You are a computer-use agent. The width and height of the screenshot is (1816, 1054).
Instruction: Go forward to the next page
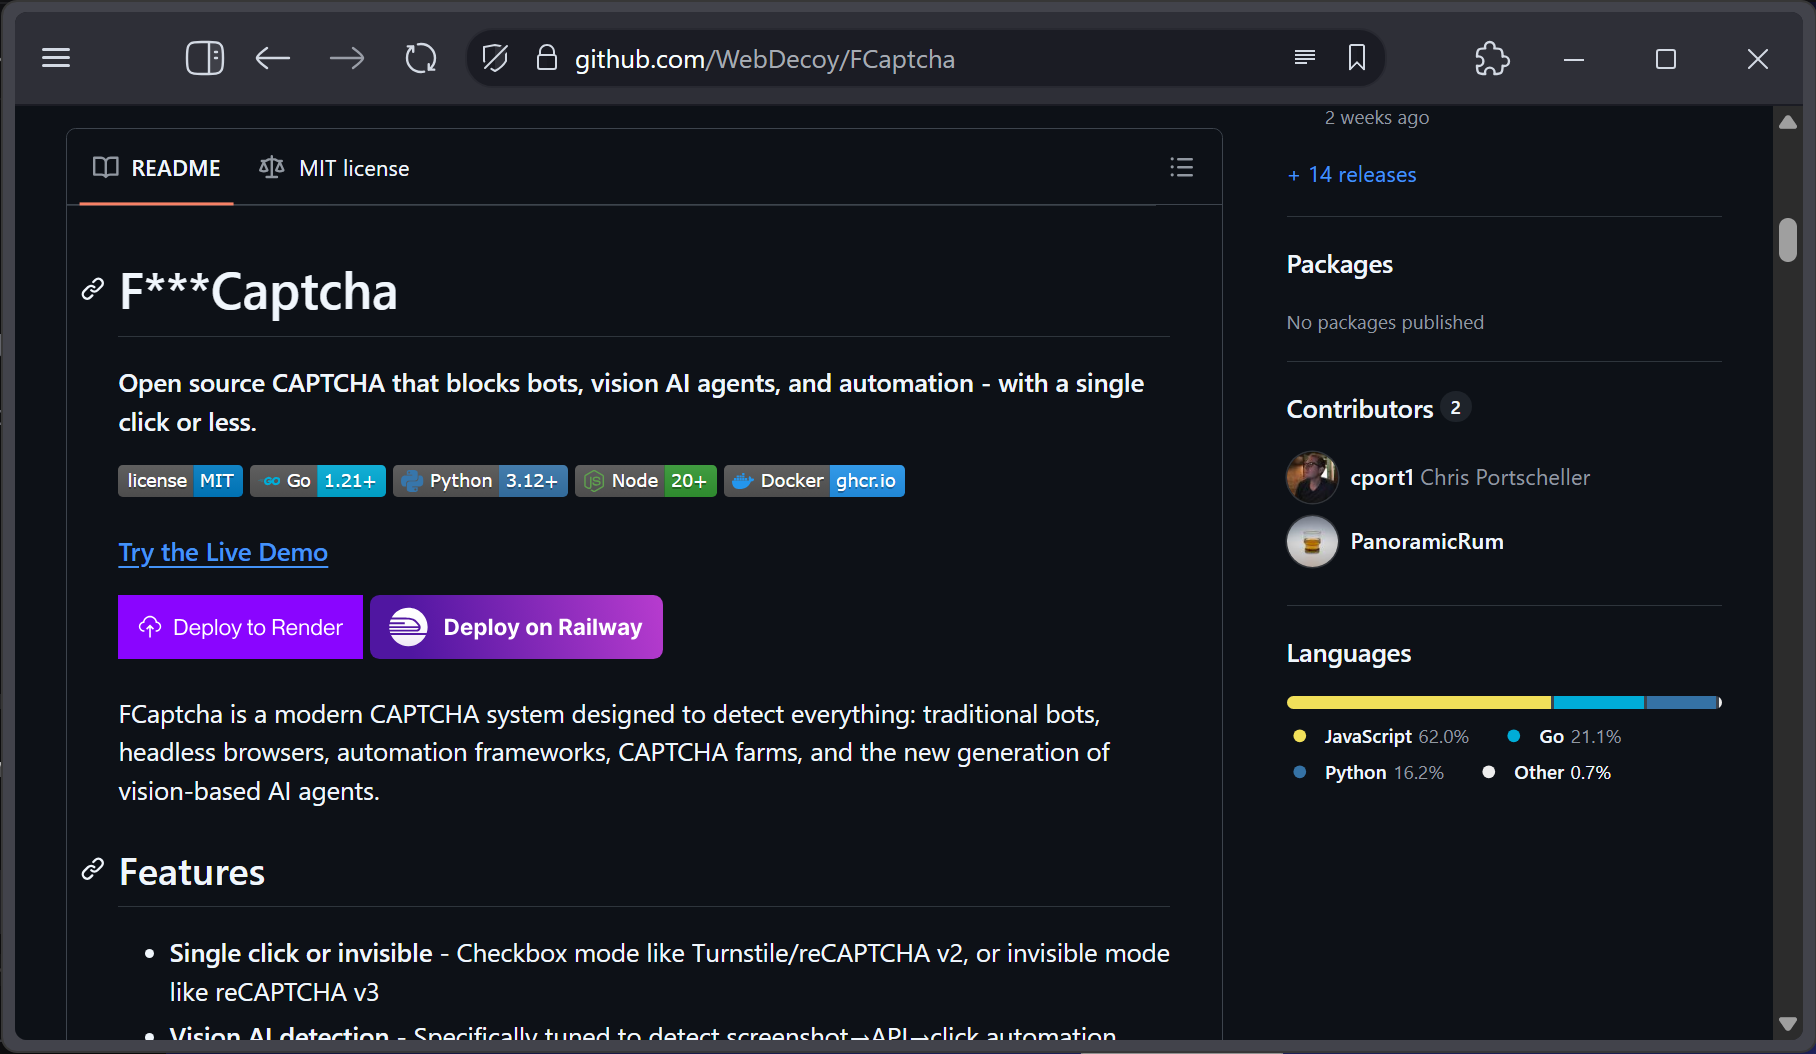click(347, 58)
